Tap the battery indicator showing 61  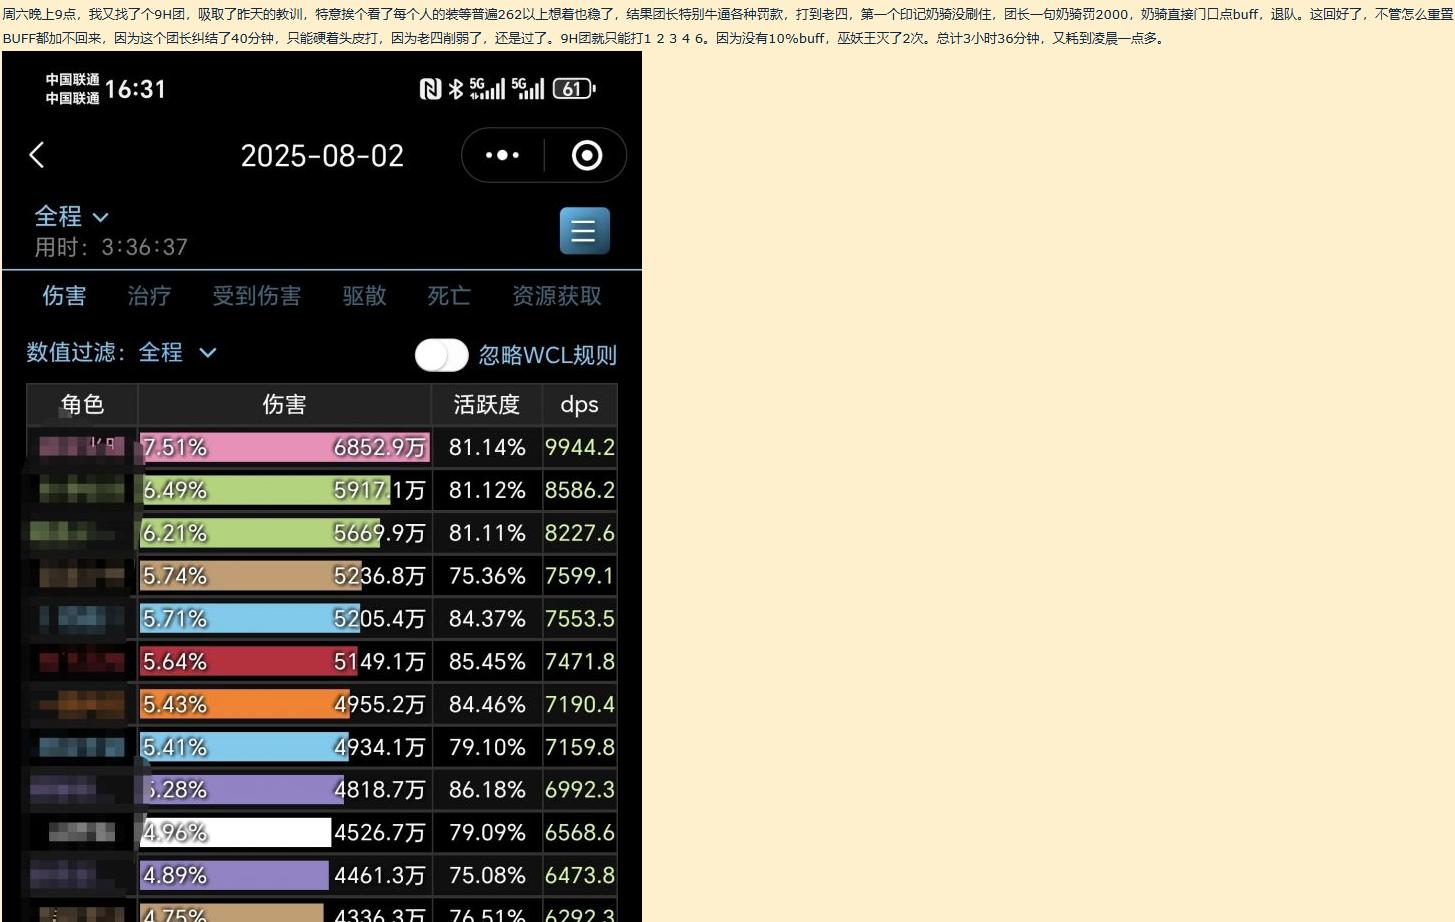coord(573,89)
